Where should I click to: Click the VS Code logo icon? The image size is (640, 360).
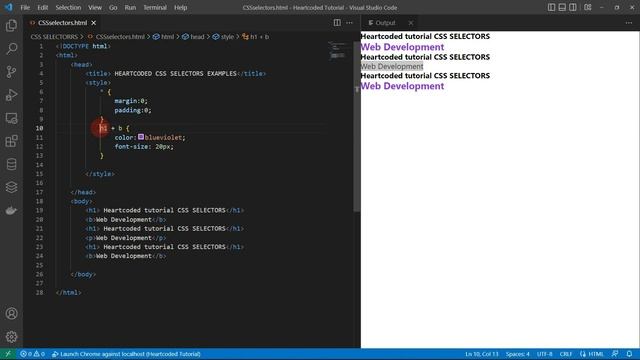[9, 7]
